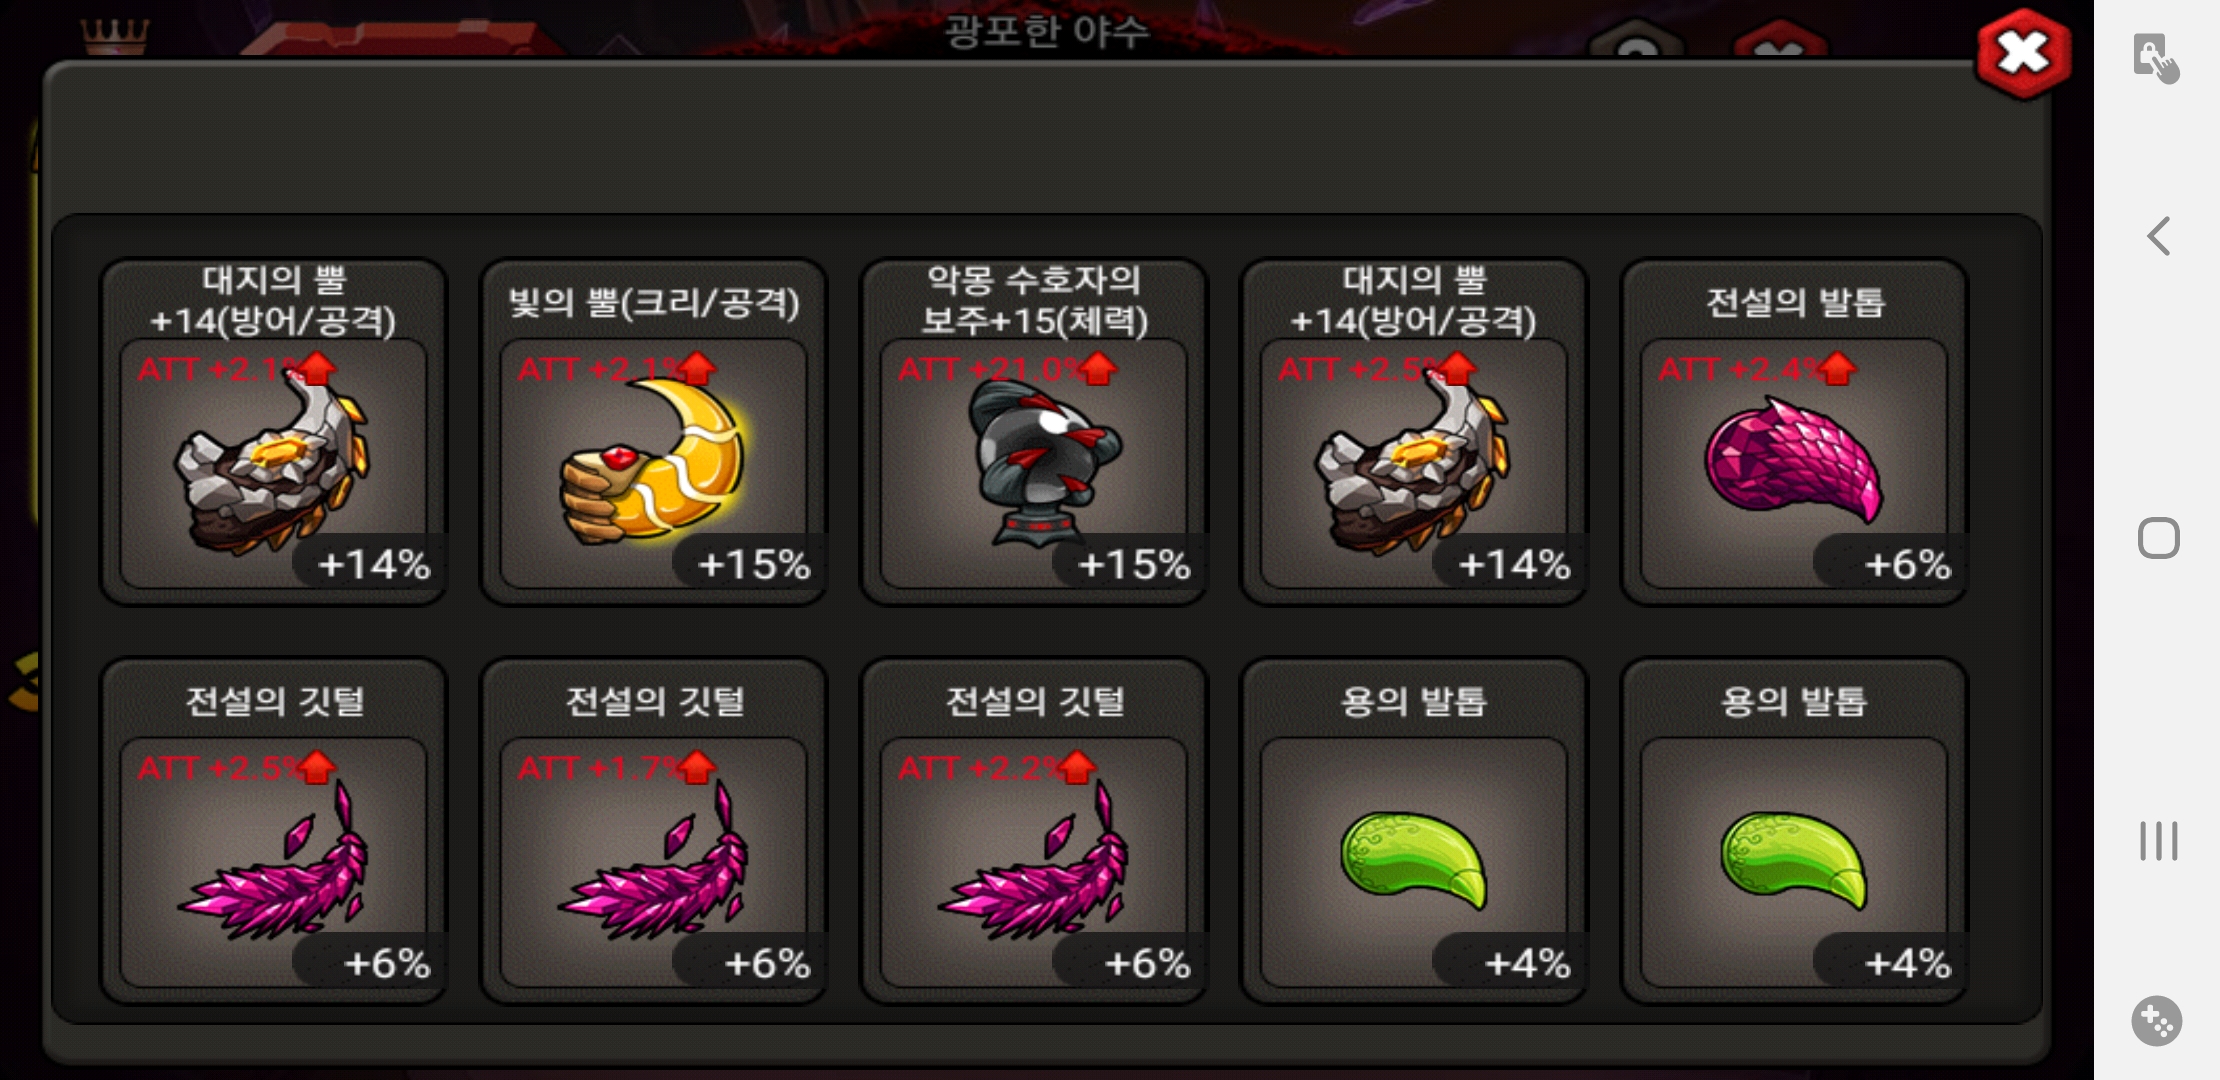Screen dimensions: 2220x1080
Task: Open Android recent apps
Action: click(x=2158, y=840)
